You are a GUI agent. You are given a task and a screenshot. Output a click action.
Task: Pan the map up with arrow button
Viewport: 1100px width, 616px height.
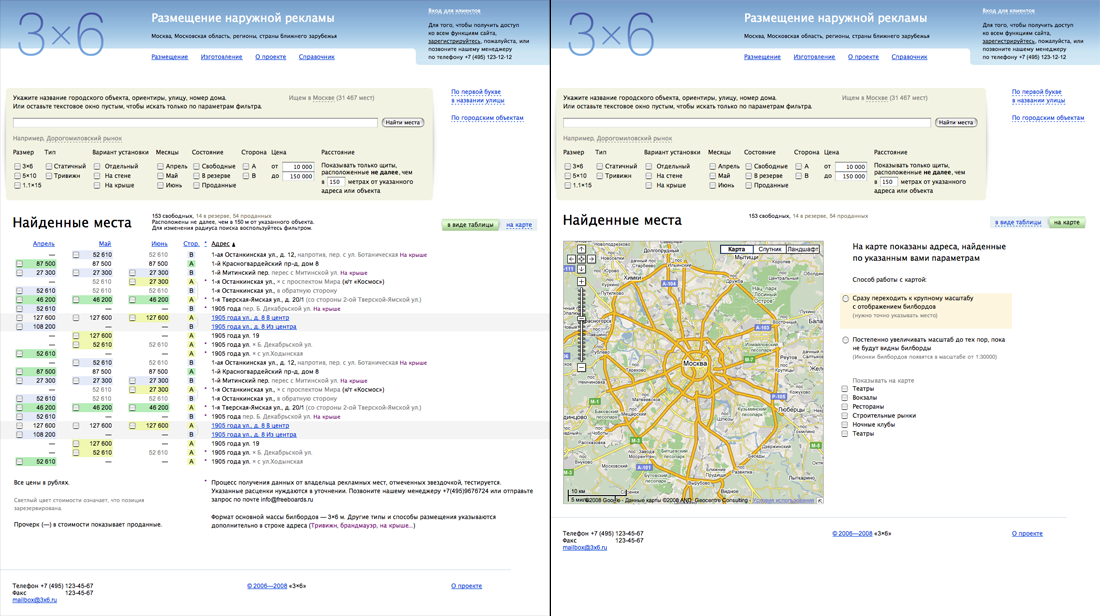pyautogui.click(x=581, y=250)
